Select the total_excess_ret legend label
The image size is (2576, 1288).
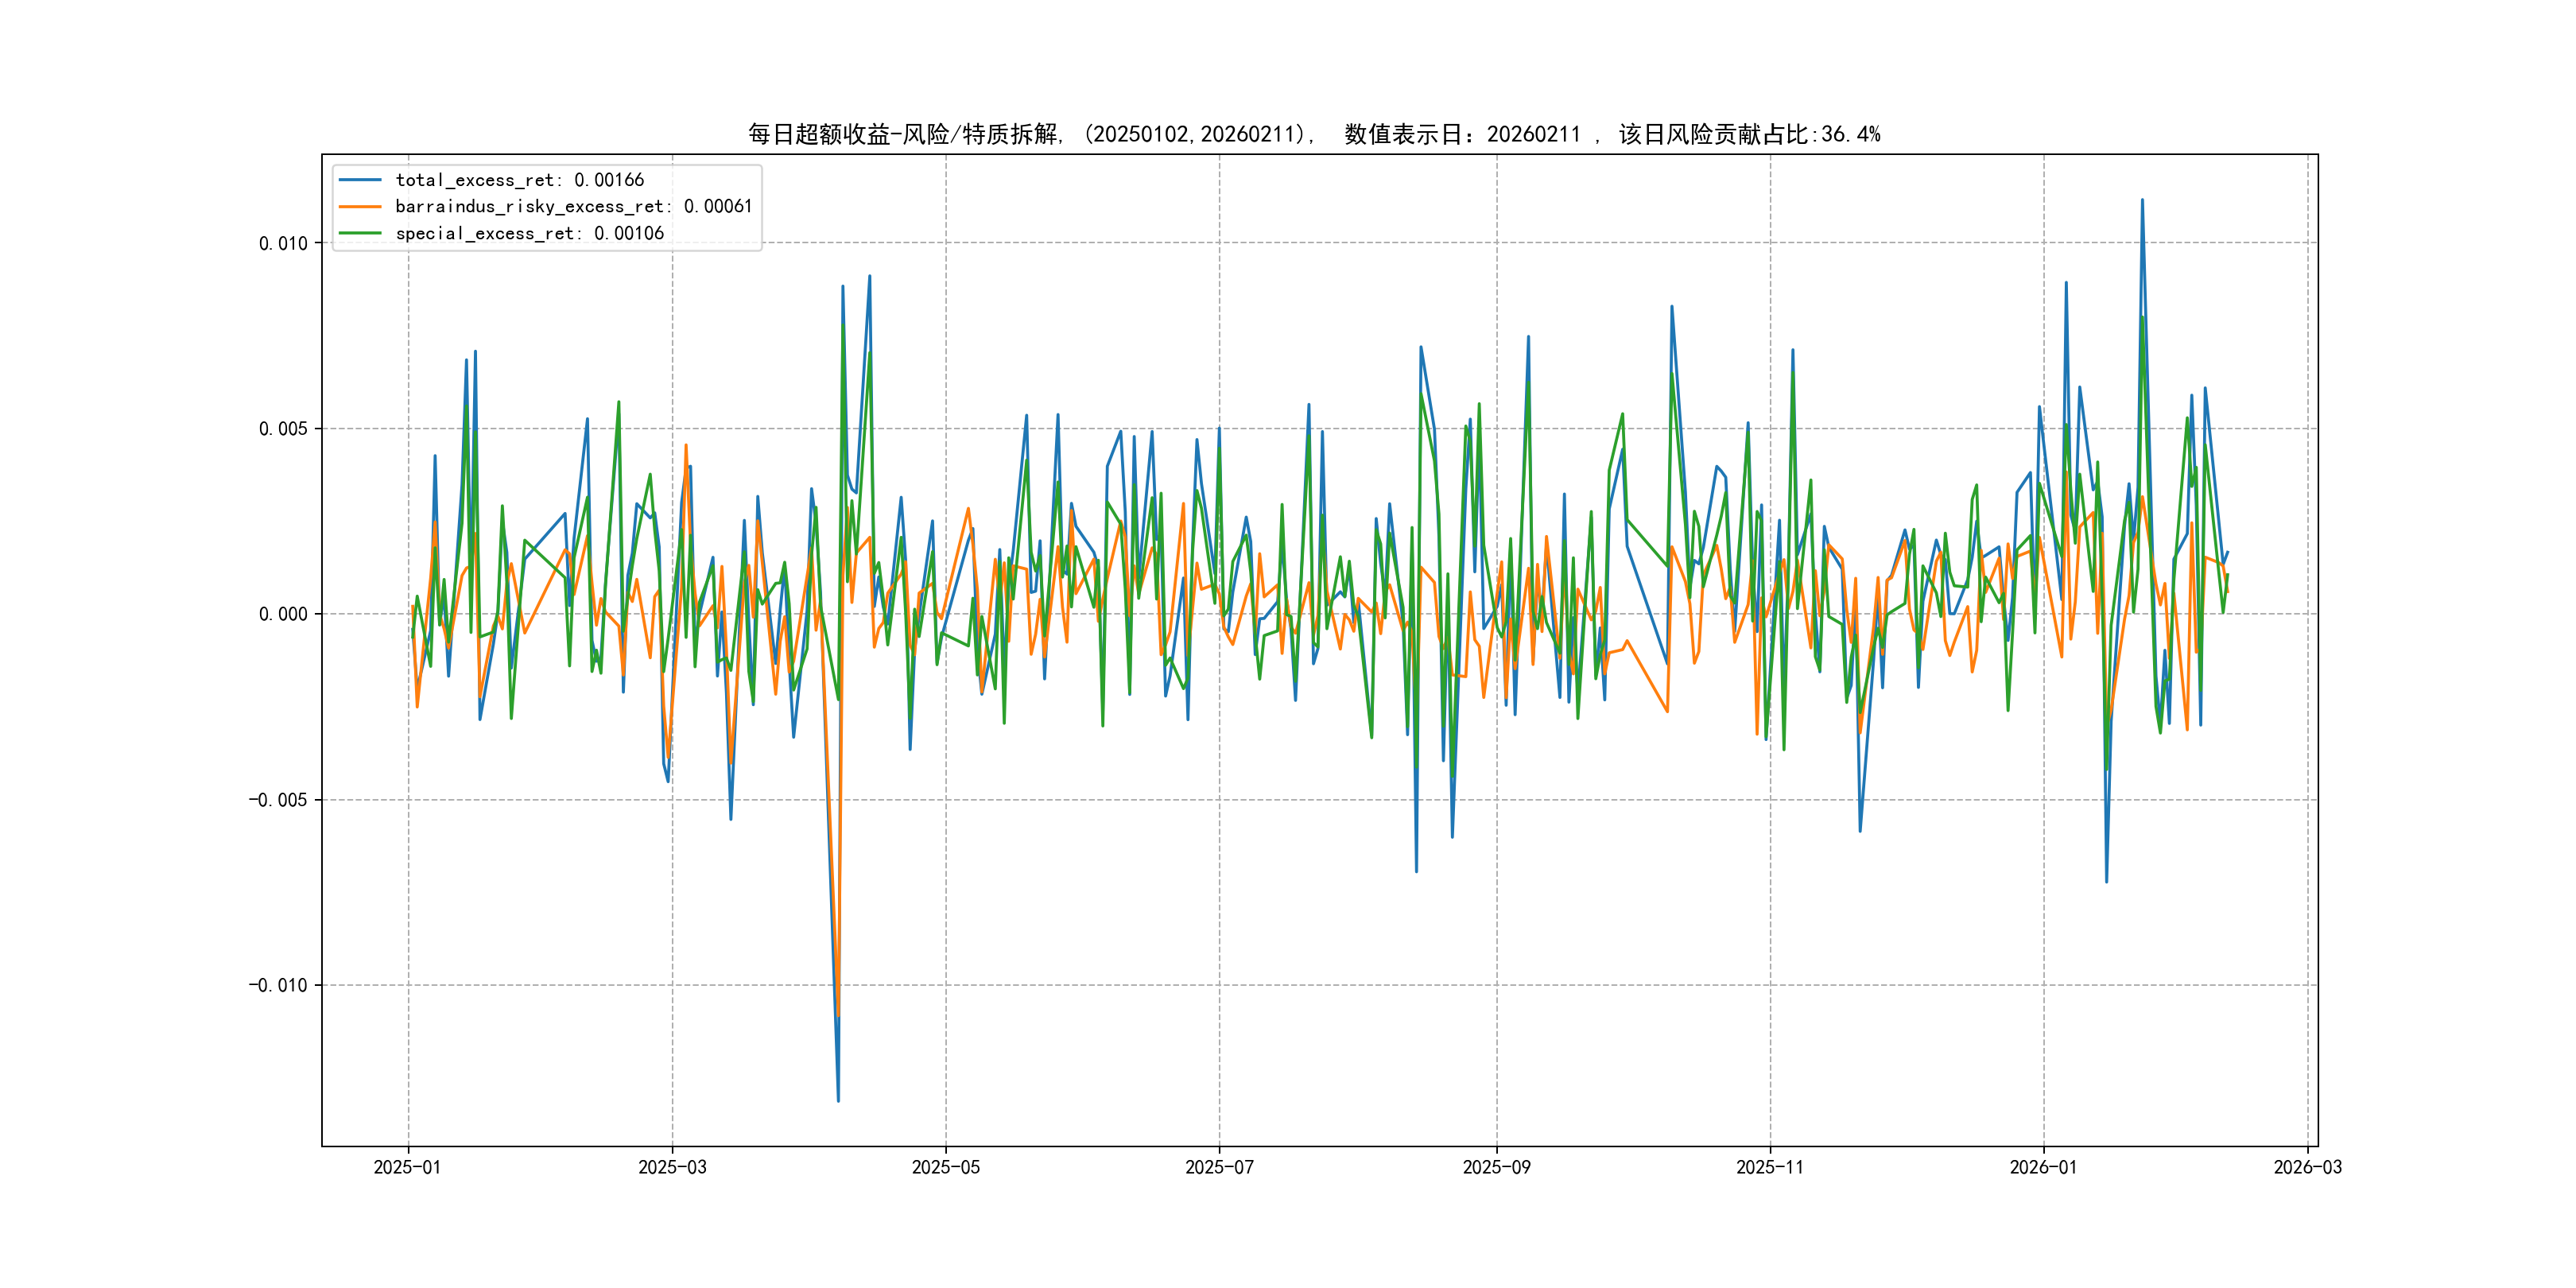click(x=519, y=180)
